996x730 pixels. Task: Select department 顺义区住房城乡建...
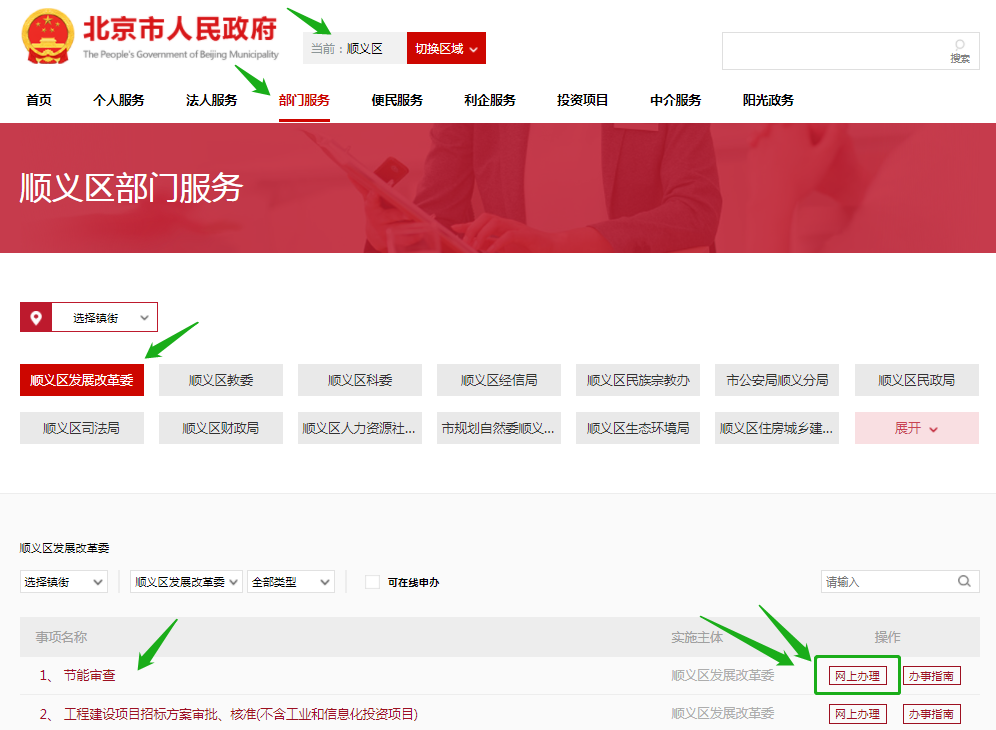tap(777, 428)
